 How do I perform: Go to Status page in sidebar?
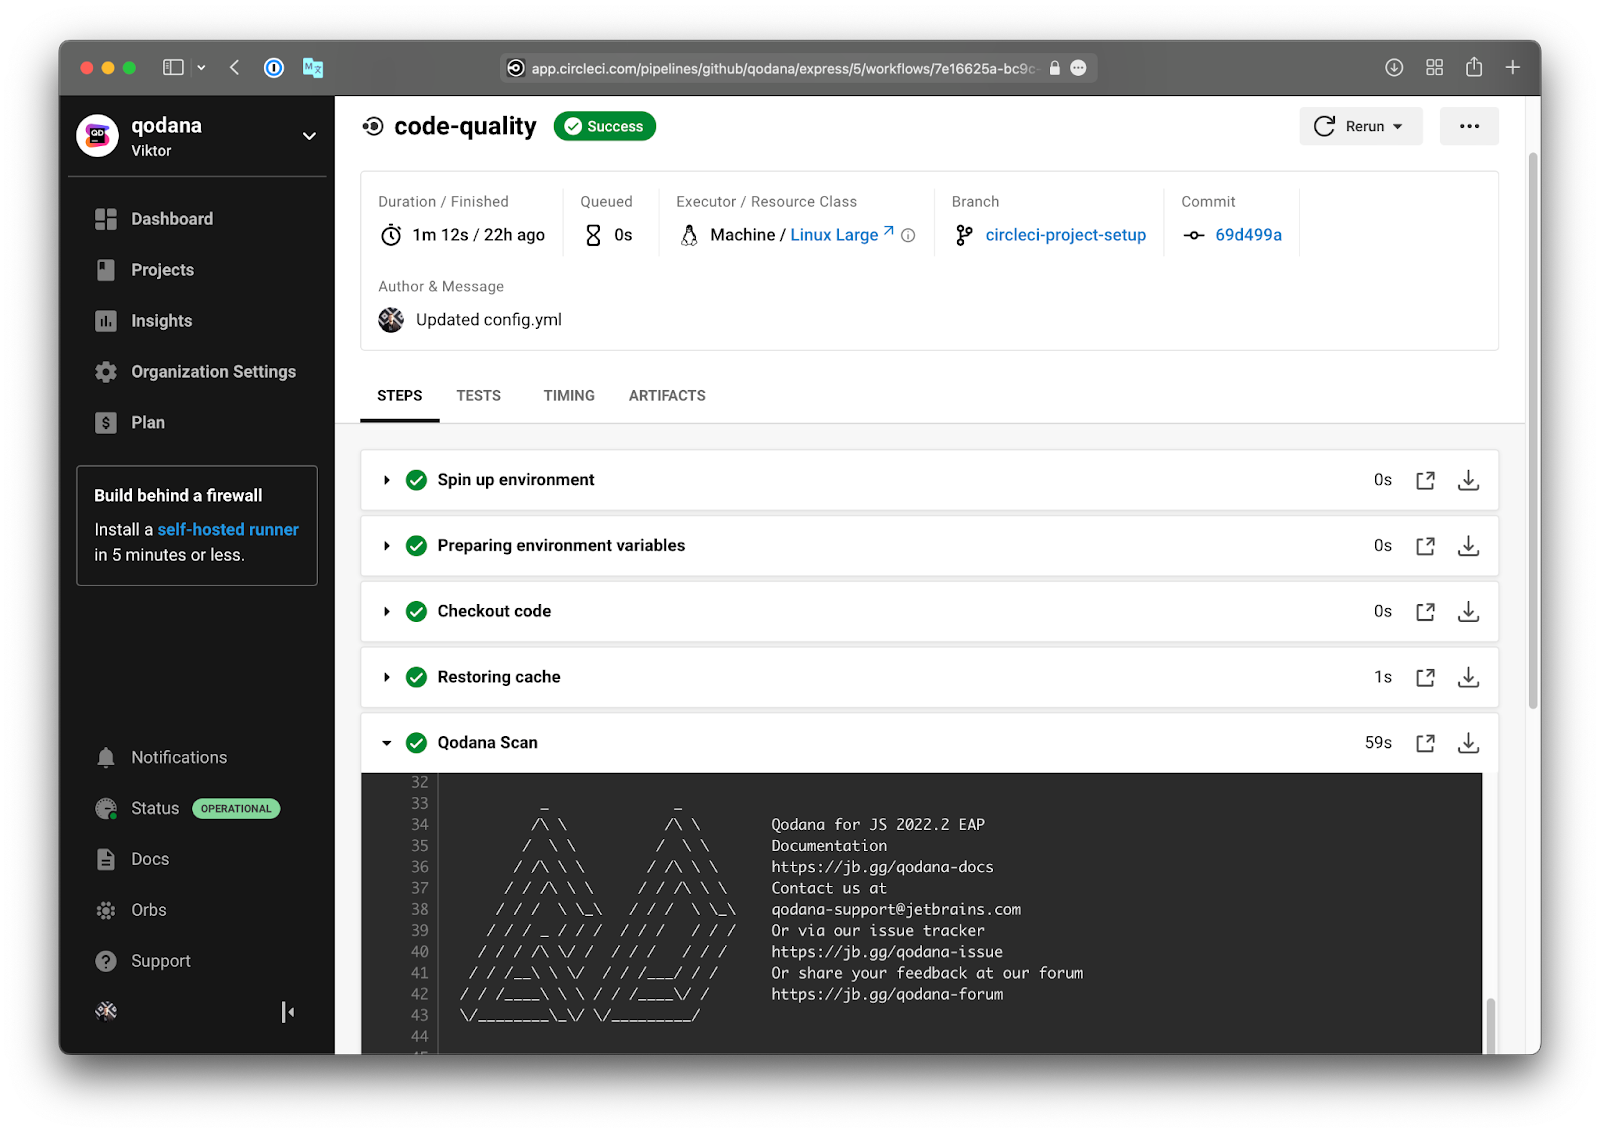(155, 808)
